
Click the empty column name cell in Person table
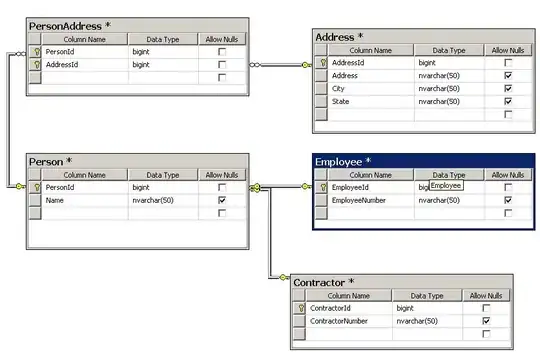point(85,213)
